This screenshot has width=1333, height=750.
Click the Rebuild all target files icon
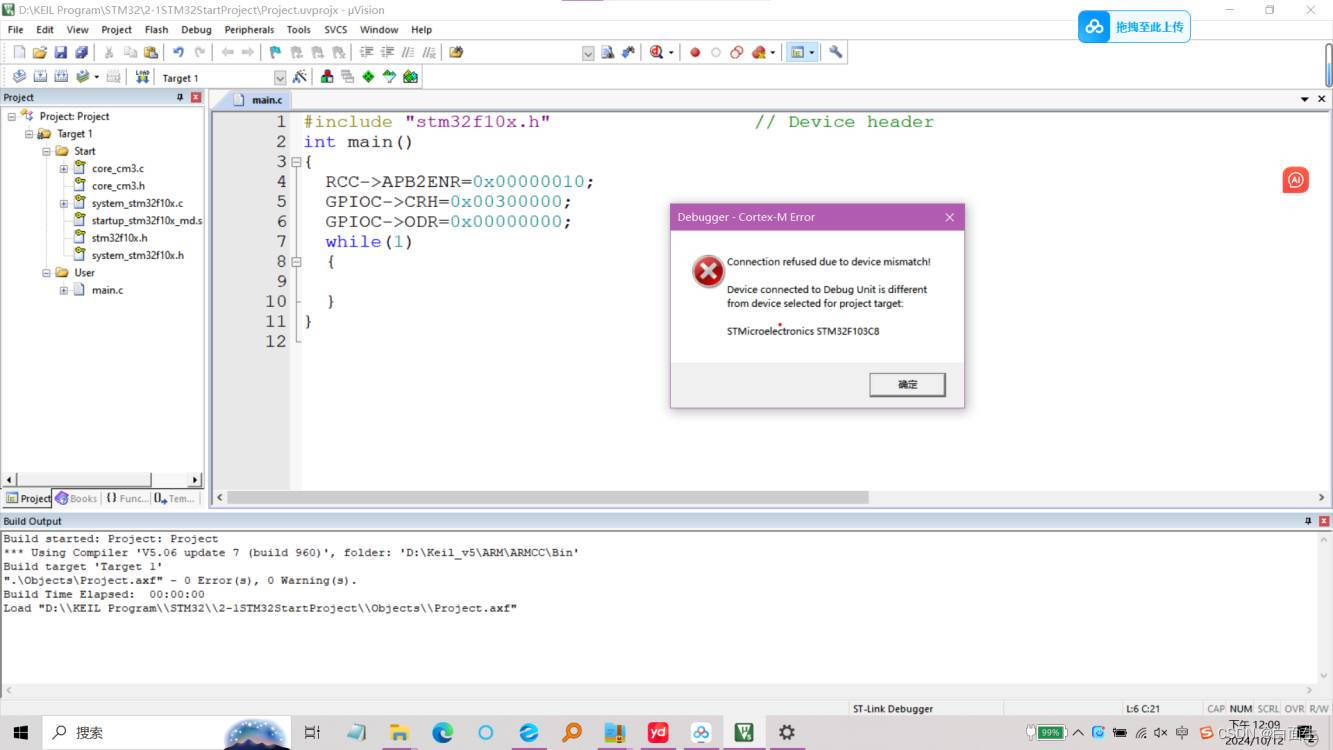coord(61,77)
